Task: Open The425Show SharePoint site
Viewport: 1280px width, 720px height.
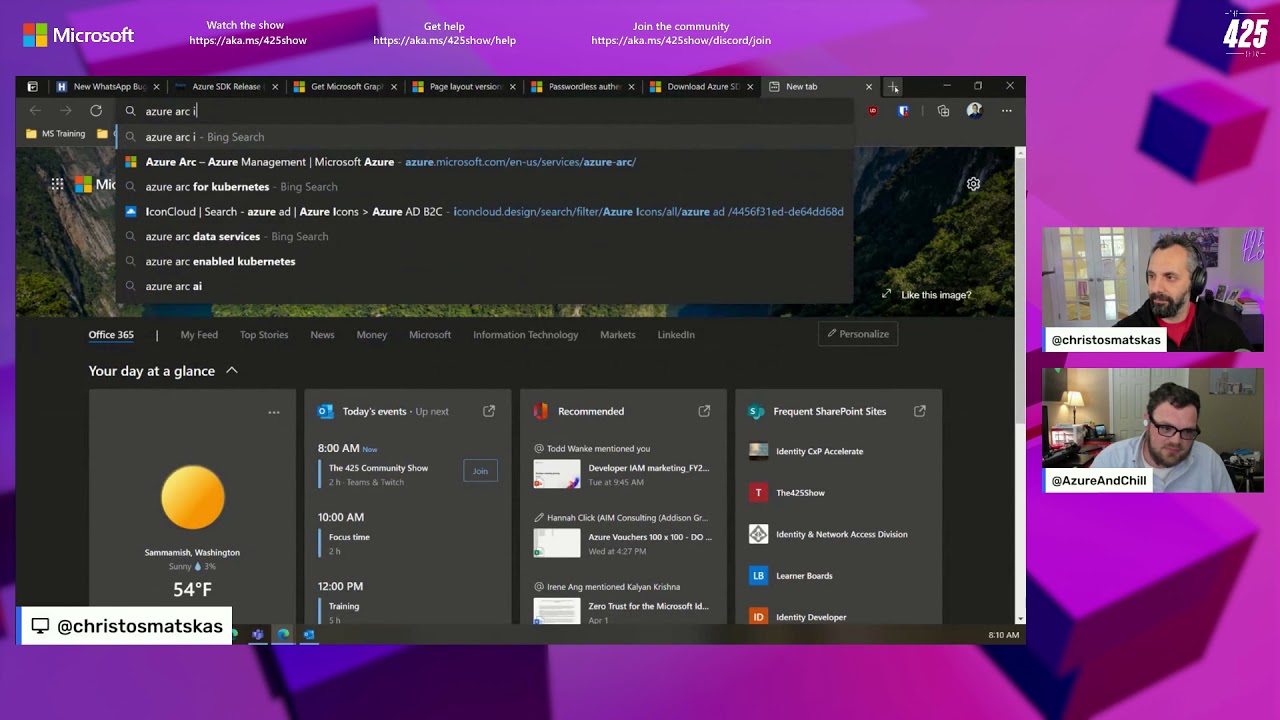Action: tap(787, 493)
